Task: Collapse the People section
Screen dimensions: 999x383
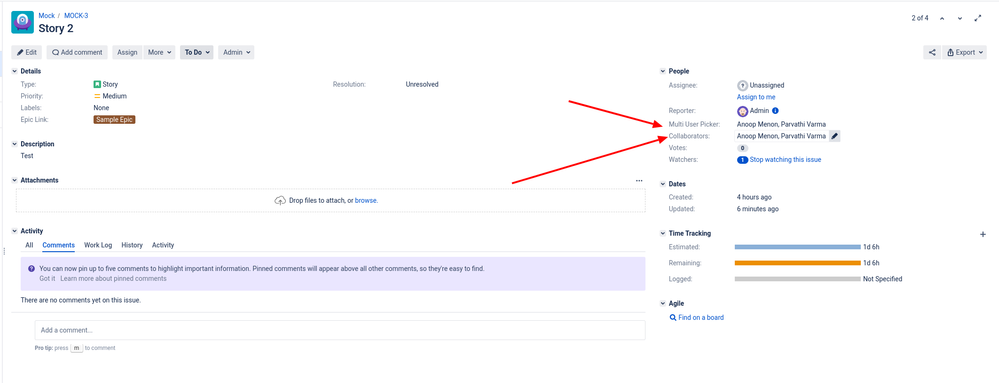Action: [x=663, y=71]
